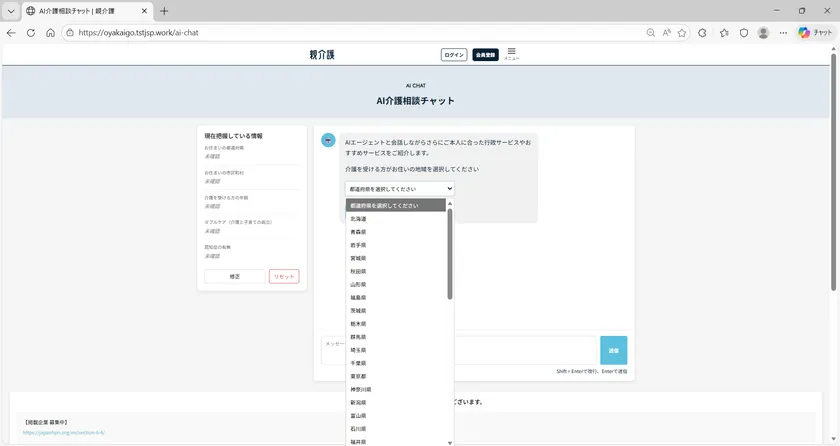This screenshot has width=840, height=446.
Task: Select 北海道 from the prefecture list
Action: [x=358, y=218]
